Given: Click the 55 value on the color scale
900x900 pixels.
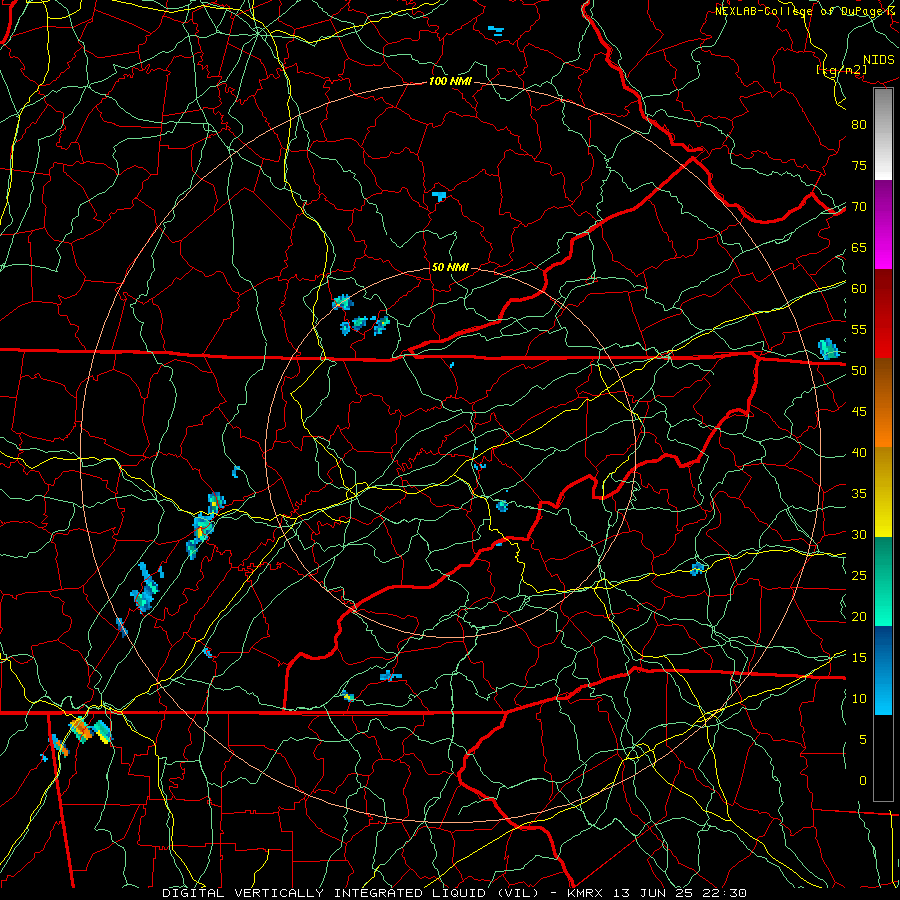Looking at the screenshot, I should click(x=859, y=329).
